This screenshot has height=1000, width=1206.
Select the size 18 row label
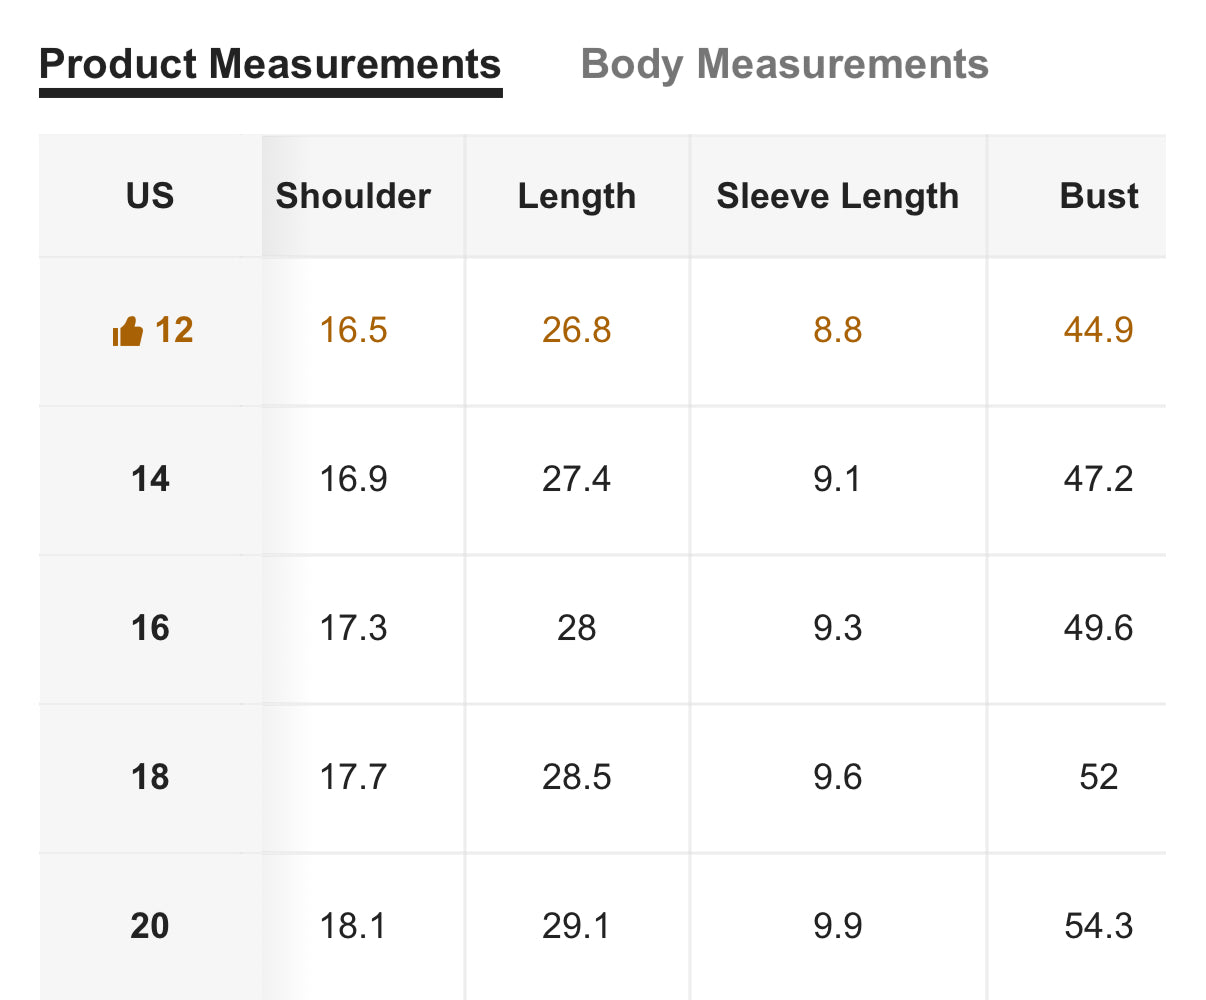tap(150, 777)
